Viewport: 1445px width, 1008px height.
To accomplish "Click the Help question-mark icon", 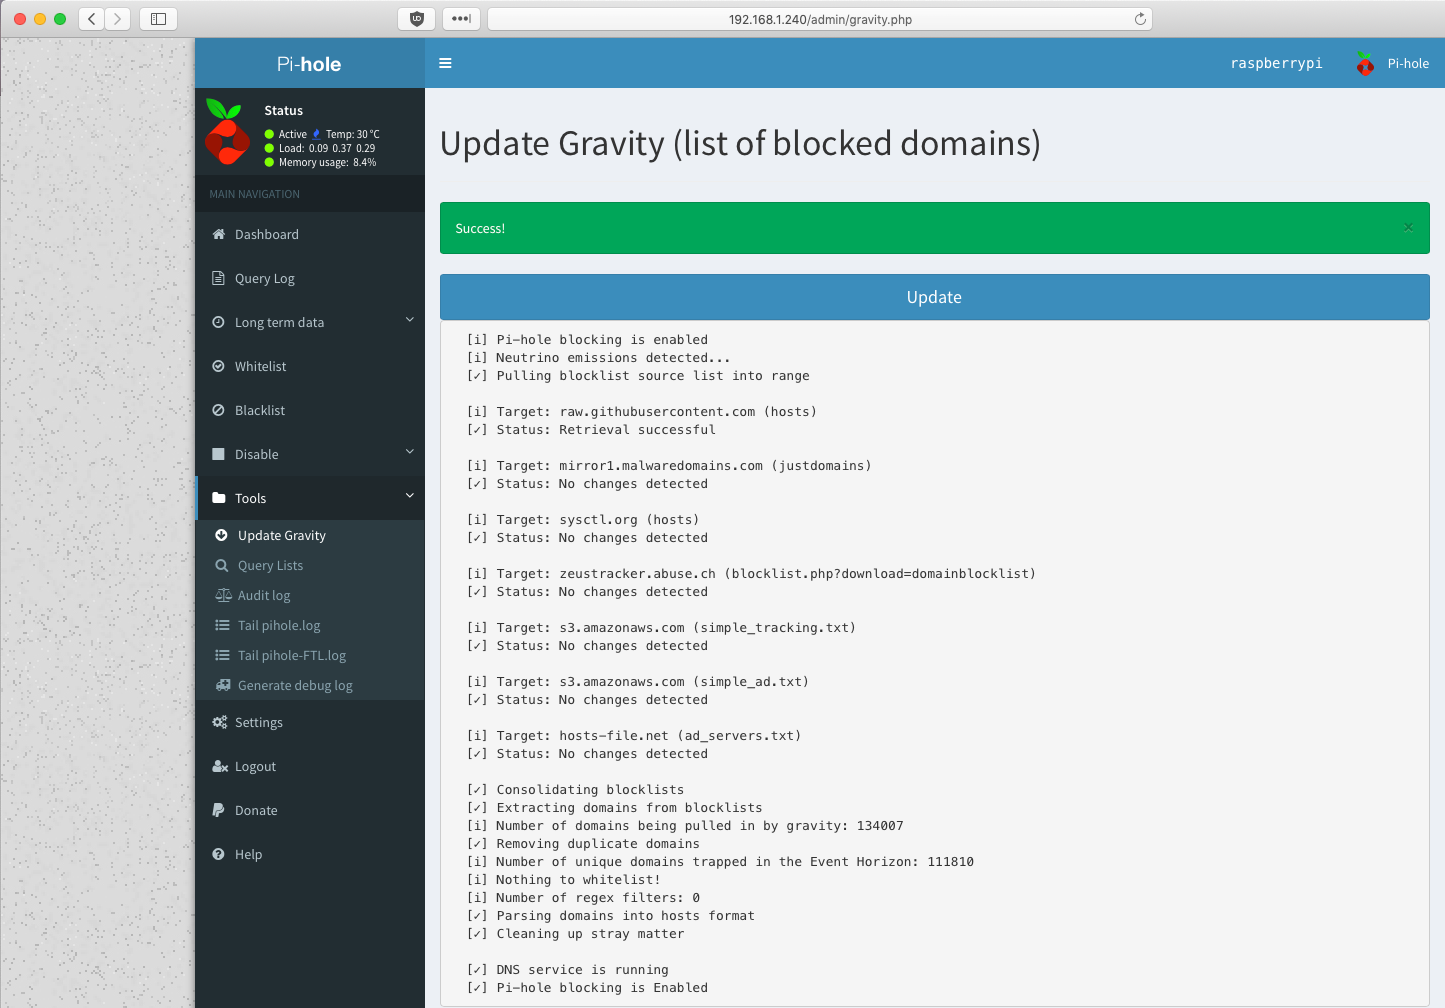I will pyautogui.click(x=218, y=854).
